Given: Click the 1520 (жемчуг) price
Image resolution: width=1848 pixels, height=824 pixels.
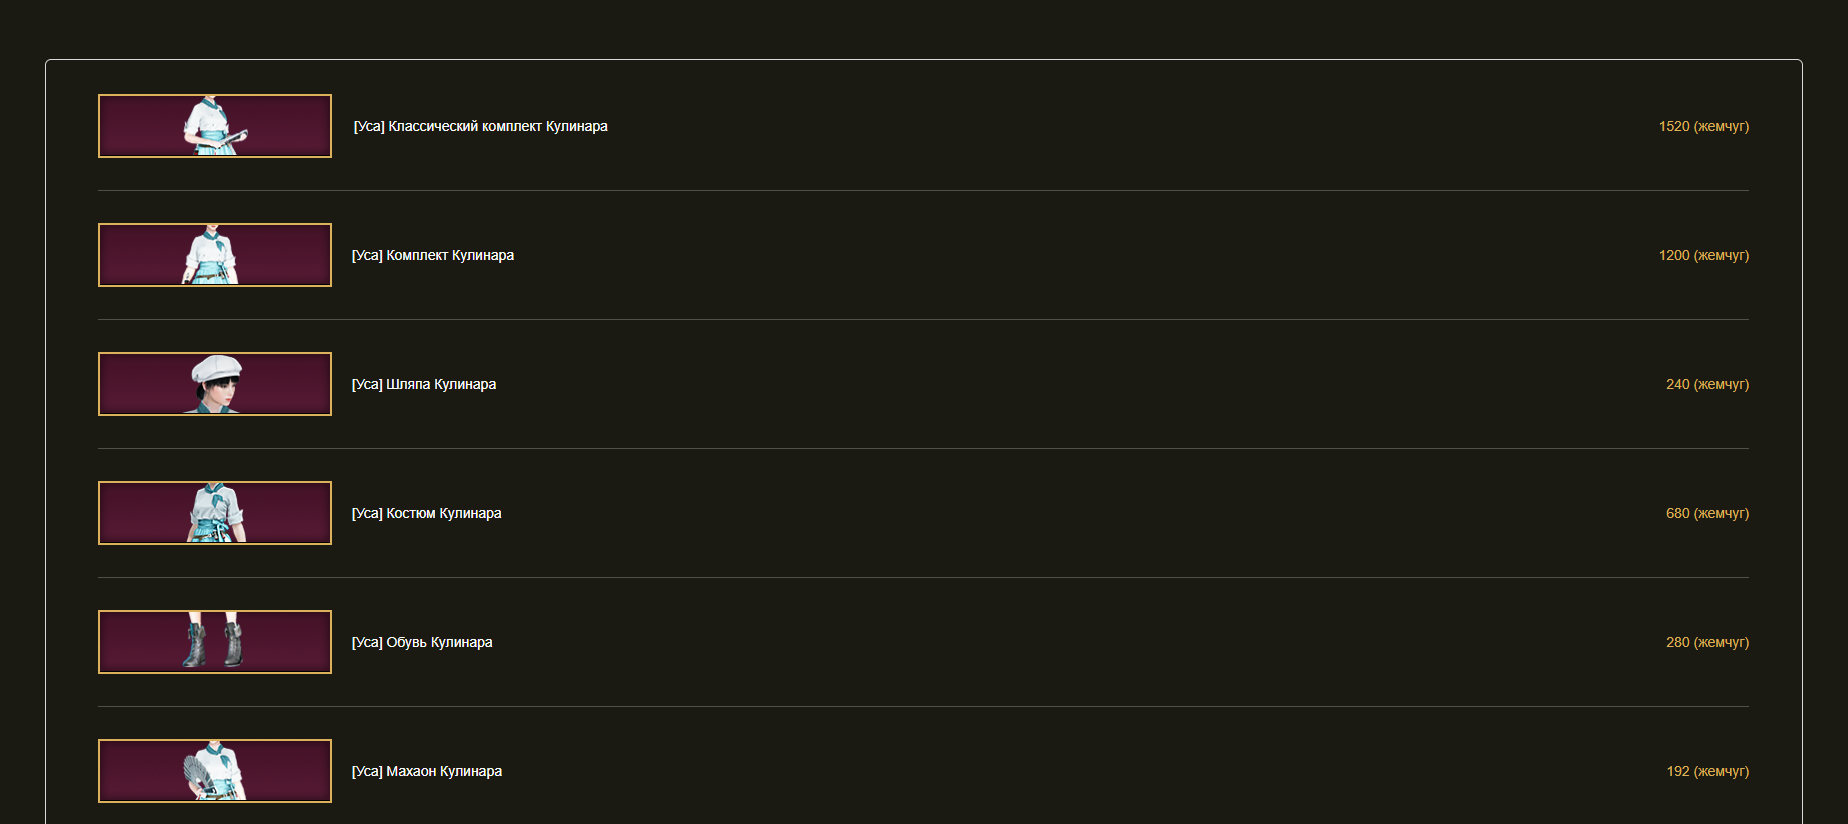Looking at the screenshot, I should click(x=1704, y=126).
